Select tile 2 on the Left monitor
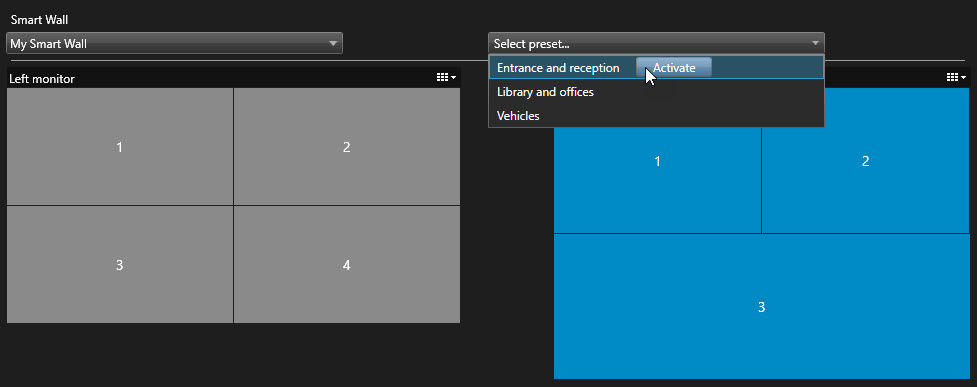Viewport: 977px width, 387px height. tap(347, 147)
